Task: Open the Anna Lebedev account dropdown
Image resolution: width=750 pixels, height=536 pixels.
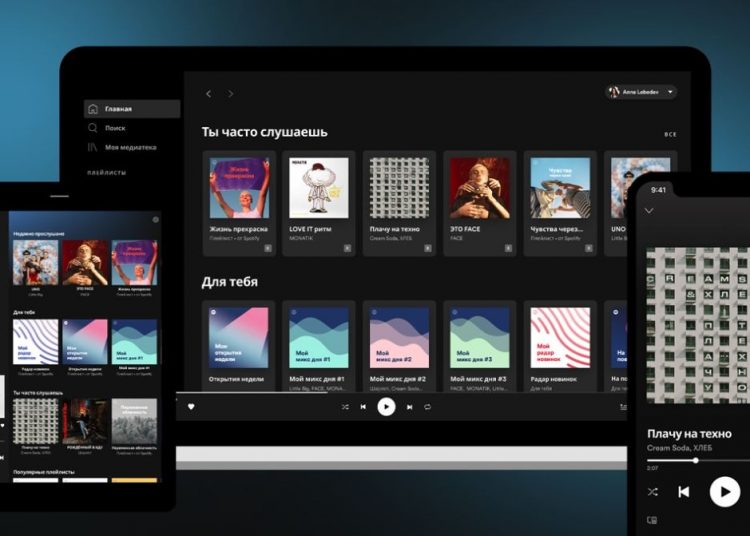Action: (641, 92)
